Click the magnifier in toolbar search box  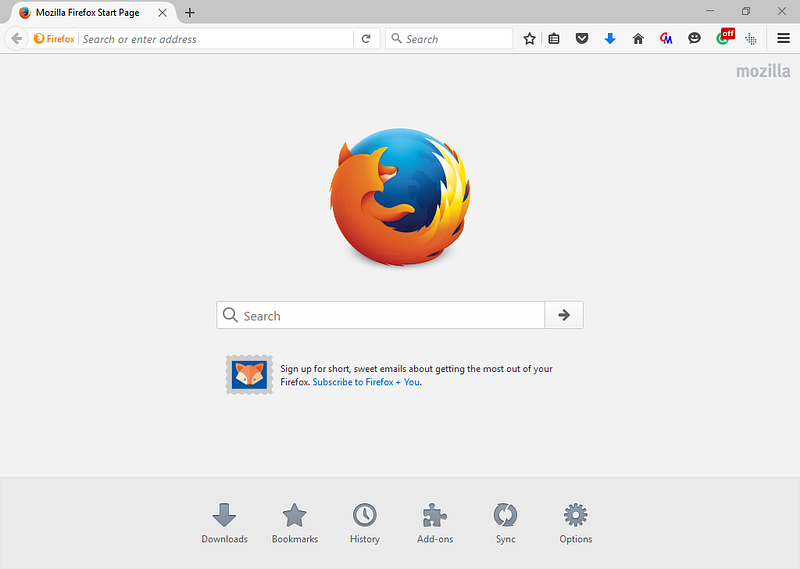pyautogui.click(x=396, y=38)
